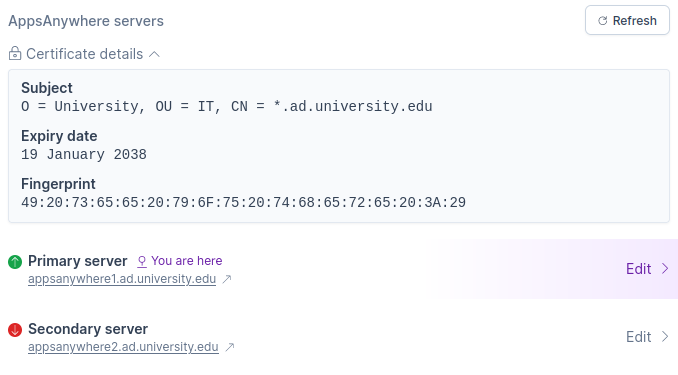Click external link arrow for secondary server
Screen dimensions: 678x375
point(230,347)
